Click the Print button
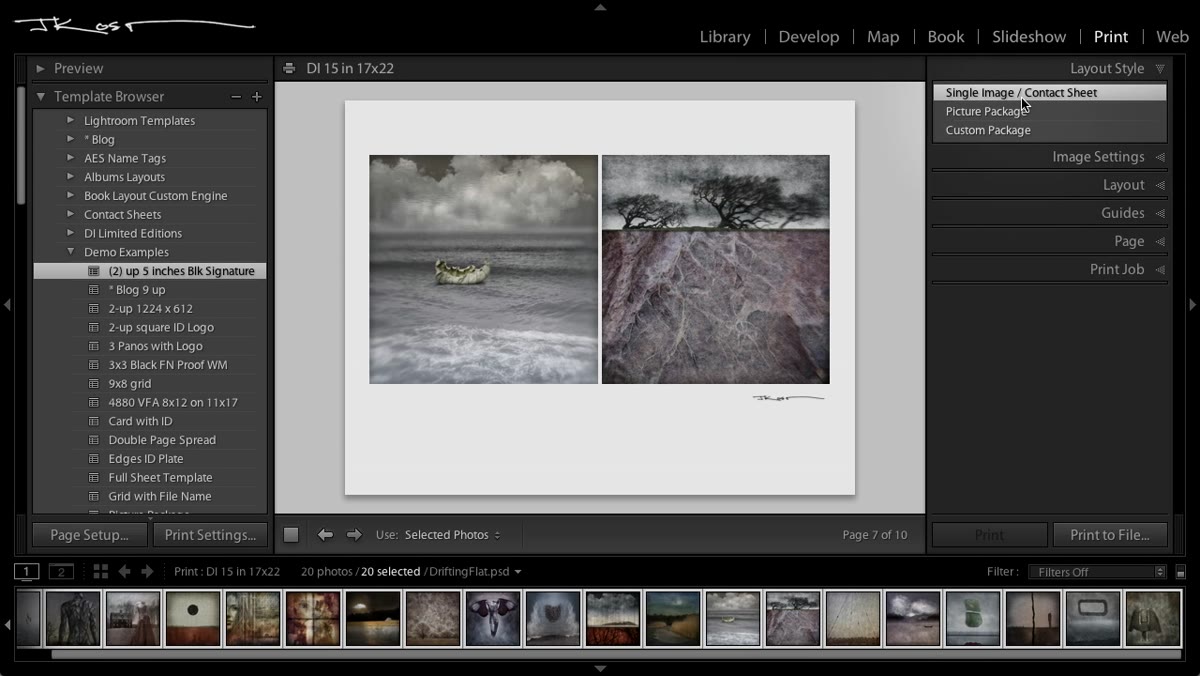The width and height of the screenshot is (1200, 676). point(989,535)
